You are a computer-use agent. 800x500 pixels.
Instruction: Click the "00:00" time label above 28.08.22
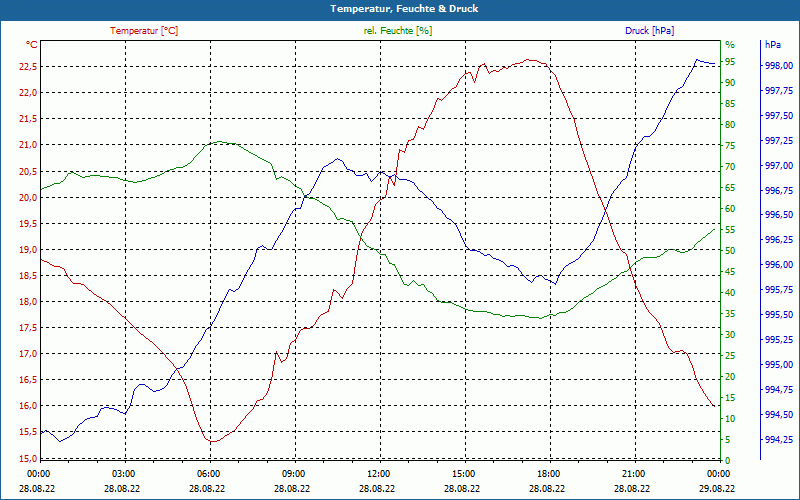coord(37,474)
